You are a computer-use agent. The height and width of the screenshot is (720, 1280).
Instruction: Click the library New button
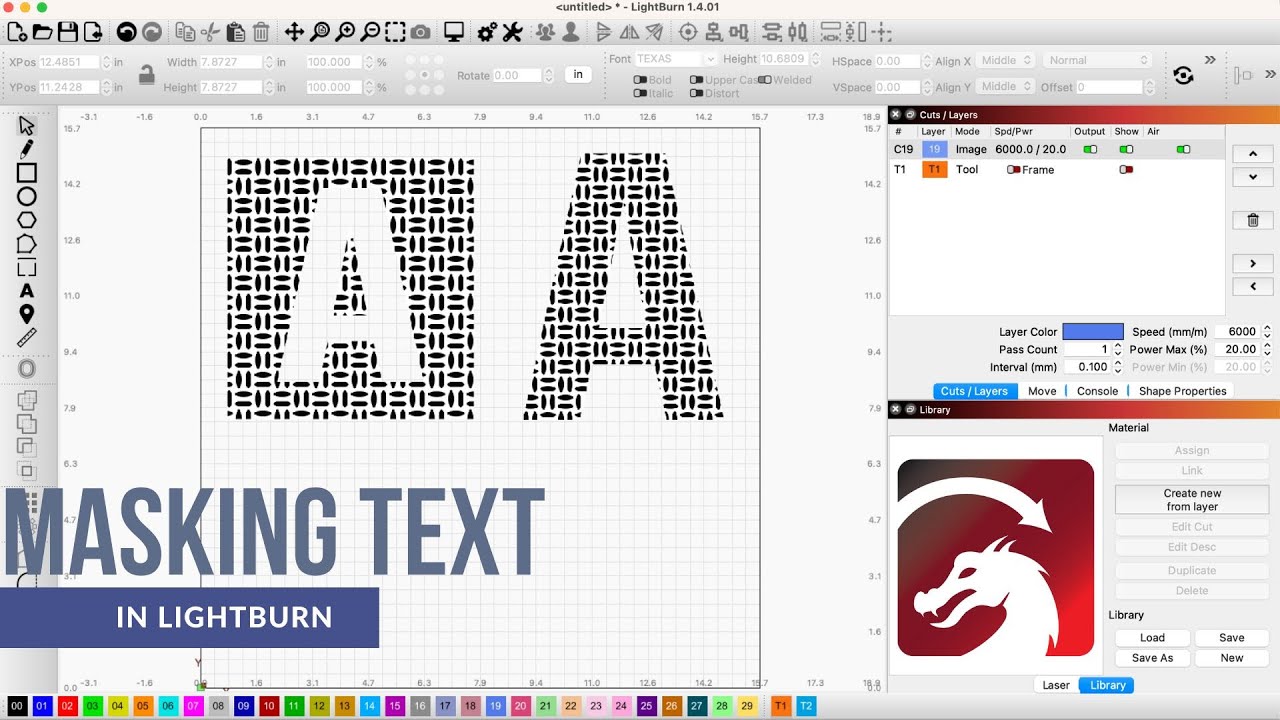pos(1232,658)
